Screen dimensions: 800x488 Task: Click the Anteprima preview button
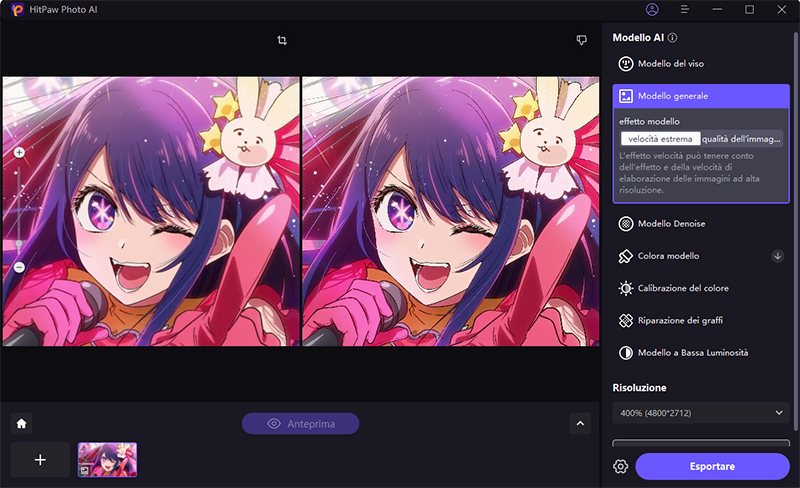point(300,423)
